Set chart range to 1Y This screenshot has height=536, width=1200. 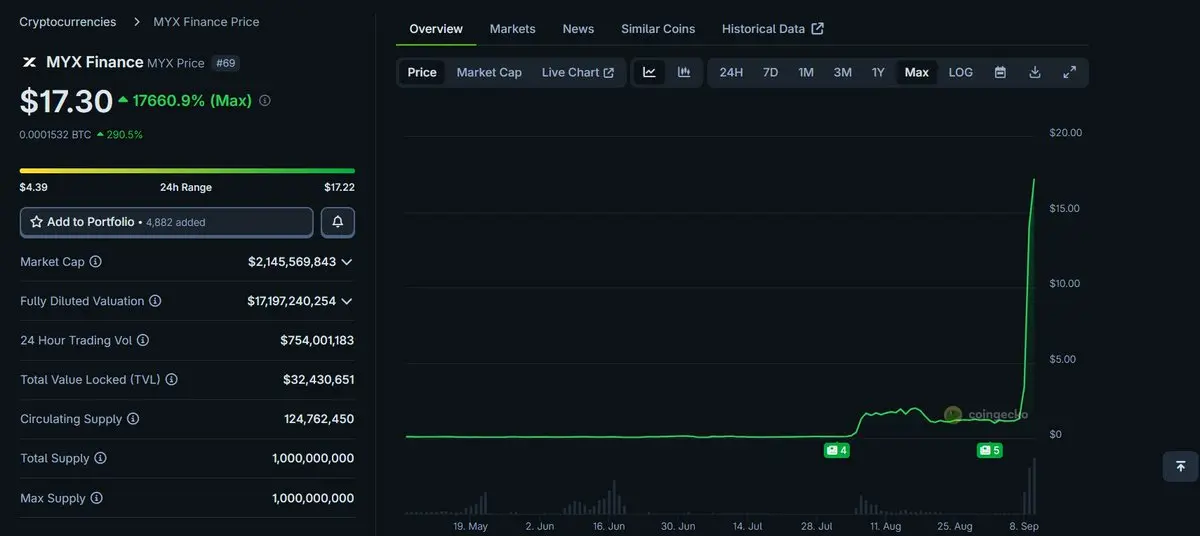878,72
